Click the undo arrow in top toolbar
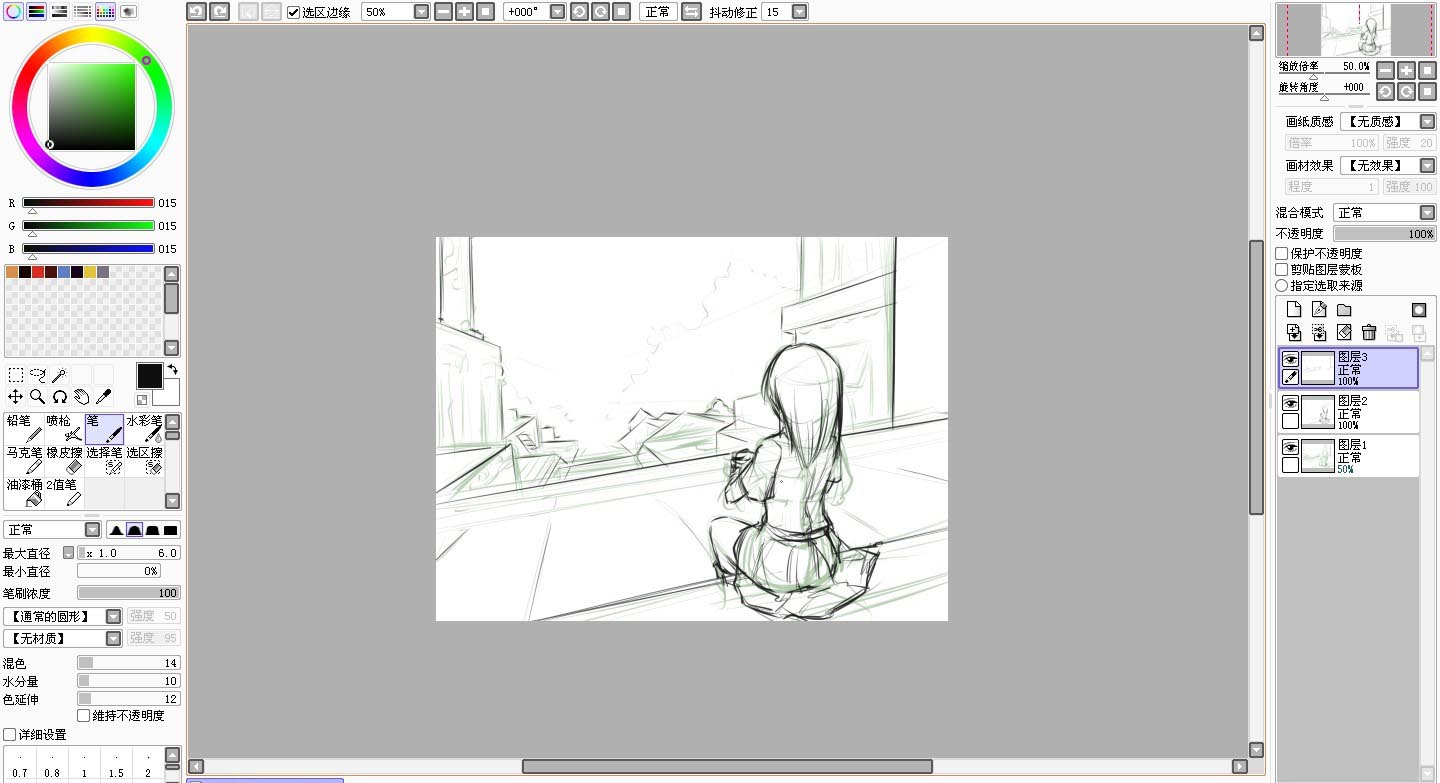Image resolution: width=1440 pixels, height=783 pixels. coord(196,12)
